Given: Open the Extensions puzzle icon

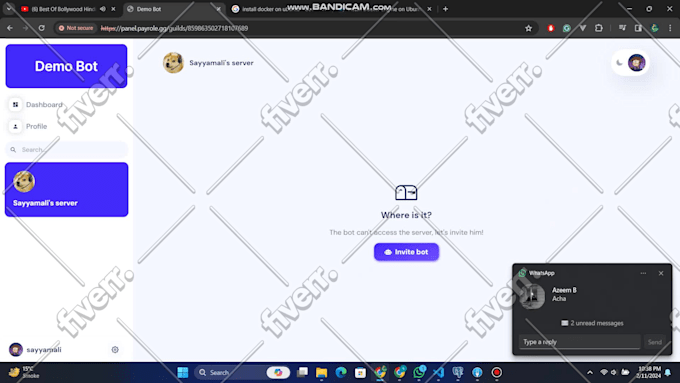Looking at the screenshot, I should [x=599, y=28].
